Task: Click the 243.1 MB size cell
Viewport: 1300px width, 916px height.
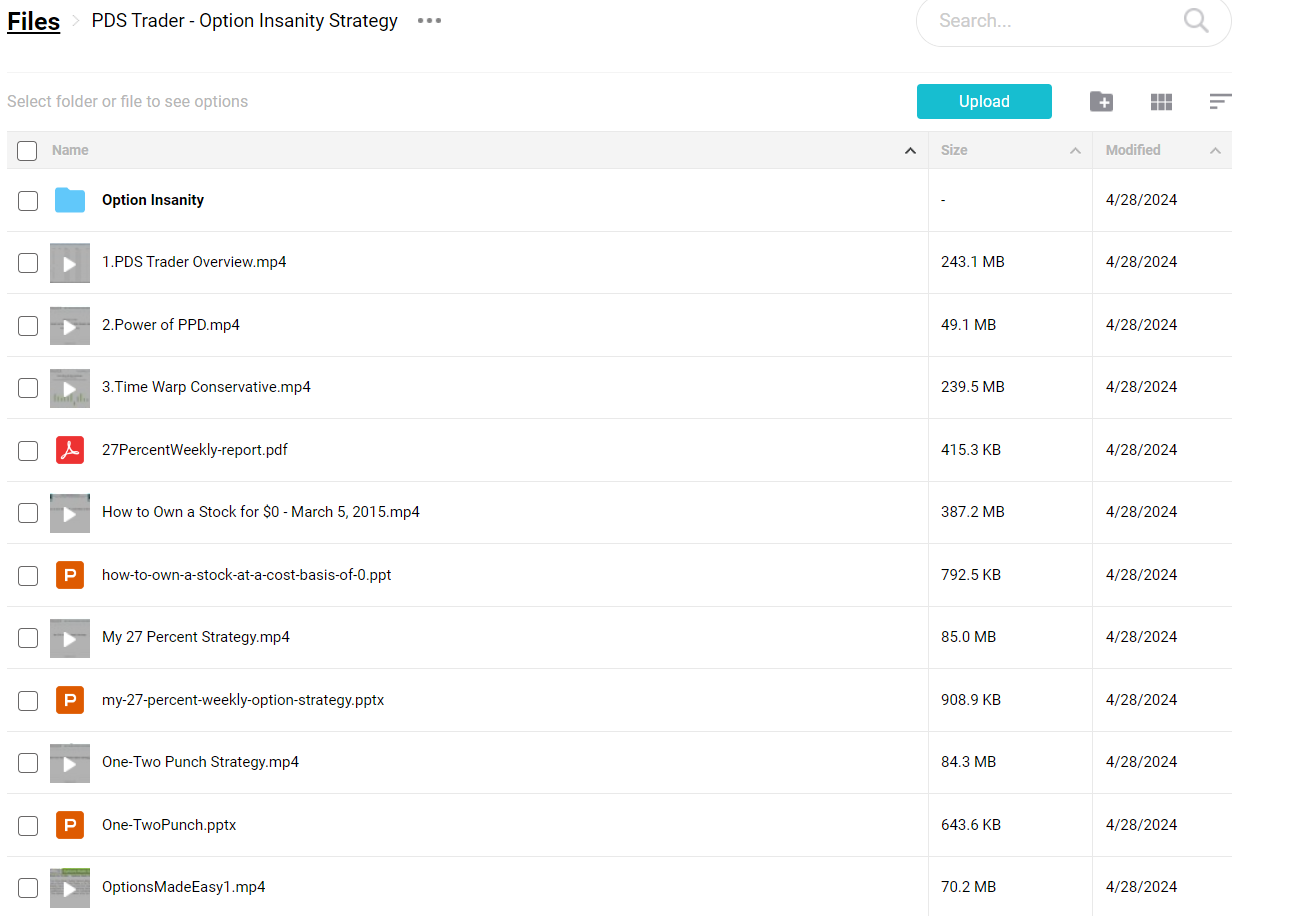Action: pyautogui.click(x=973, y=262)
